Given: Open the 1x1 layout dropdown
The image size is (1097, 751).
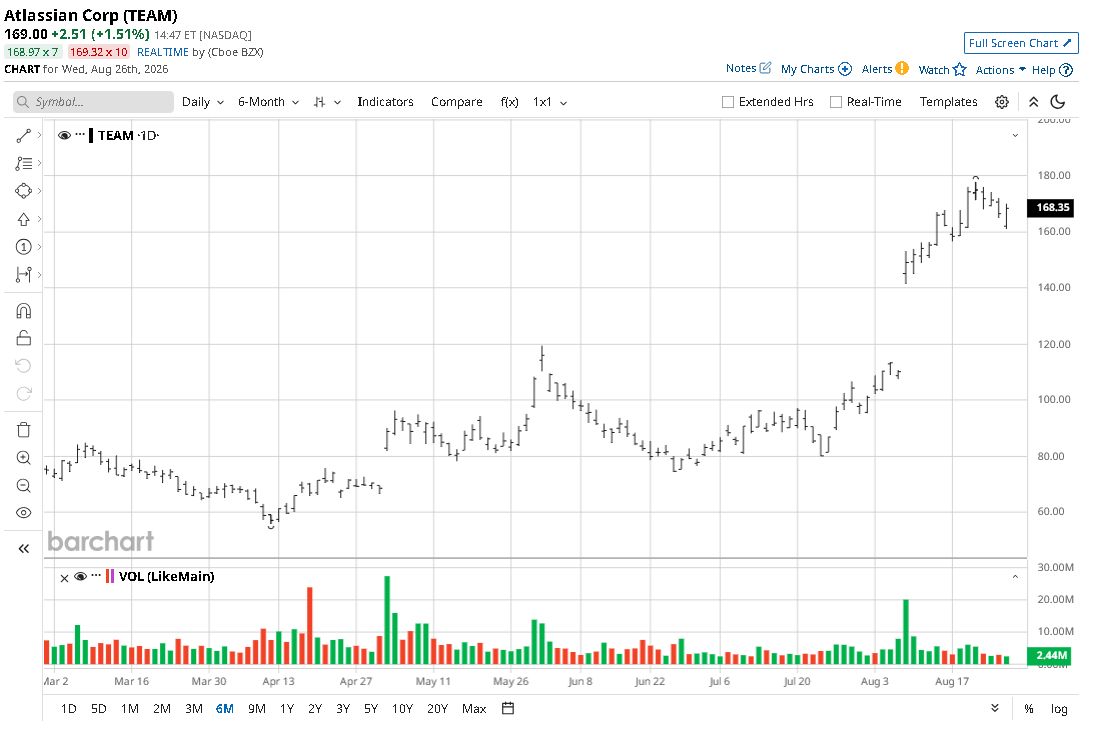Looking at the screenshot, I should [550, 102].
